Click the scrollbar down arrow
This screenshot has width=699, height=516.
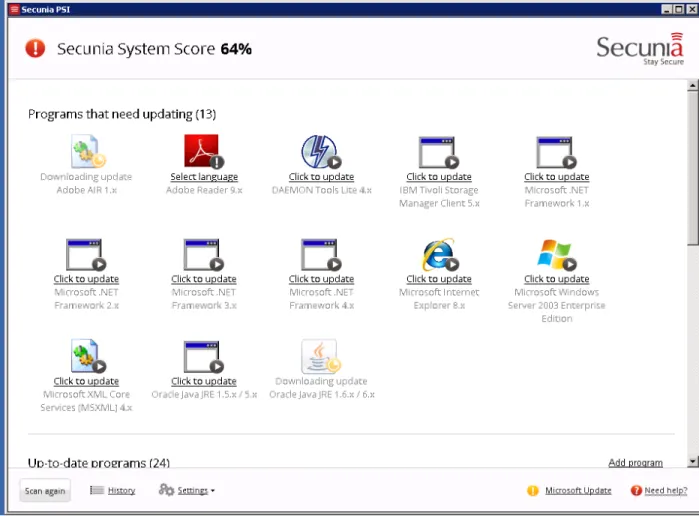tap(692, 461)
